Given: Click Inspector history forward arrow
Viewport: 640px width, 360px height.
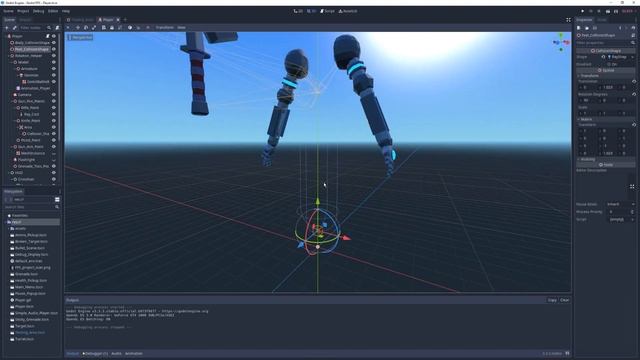Looking at the screenshot, I should point(626,28).
